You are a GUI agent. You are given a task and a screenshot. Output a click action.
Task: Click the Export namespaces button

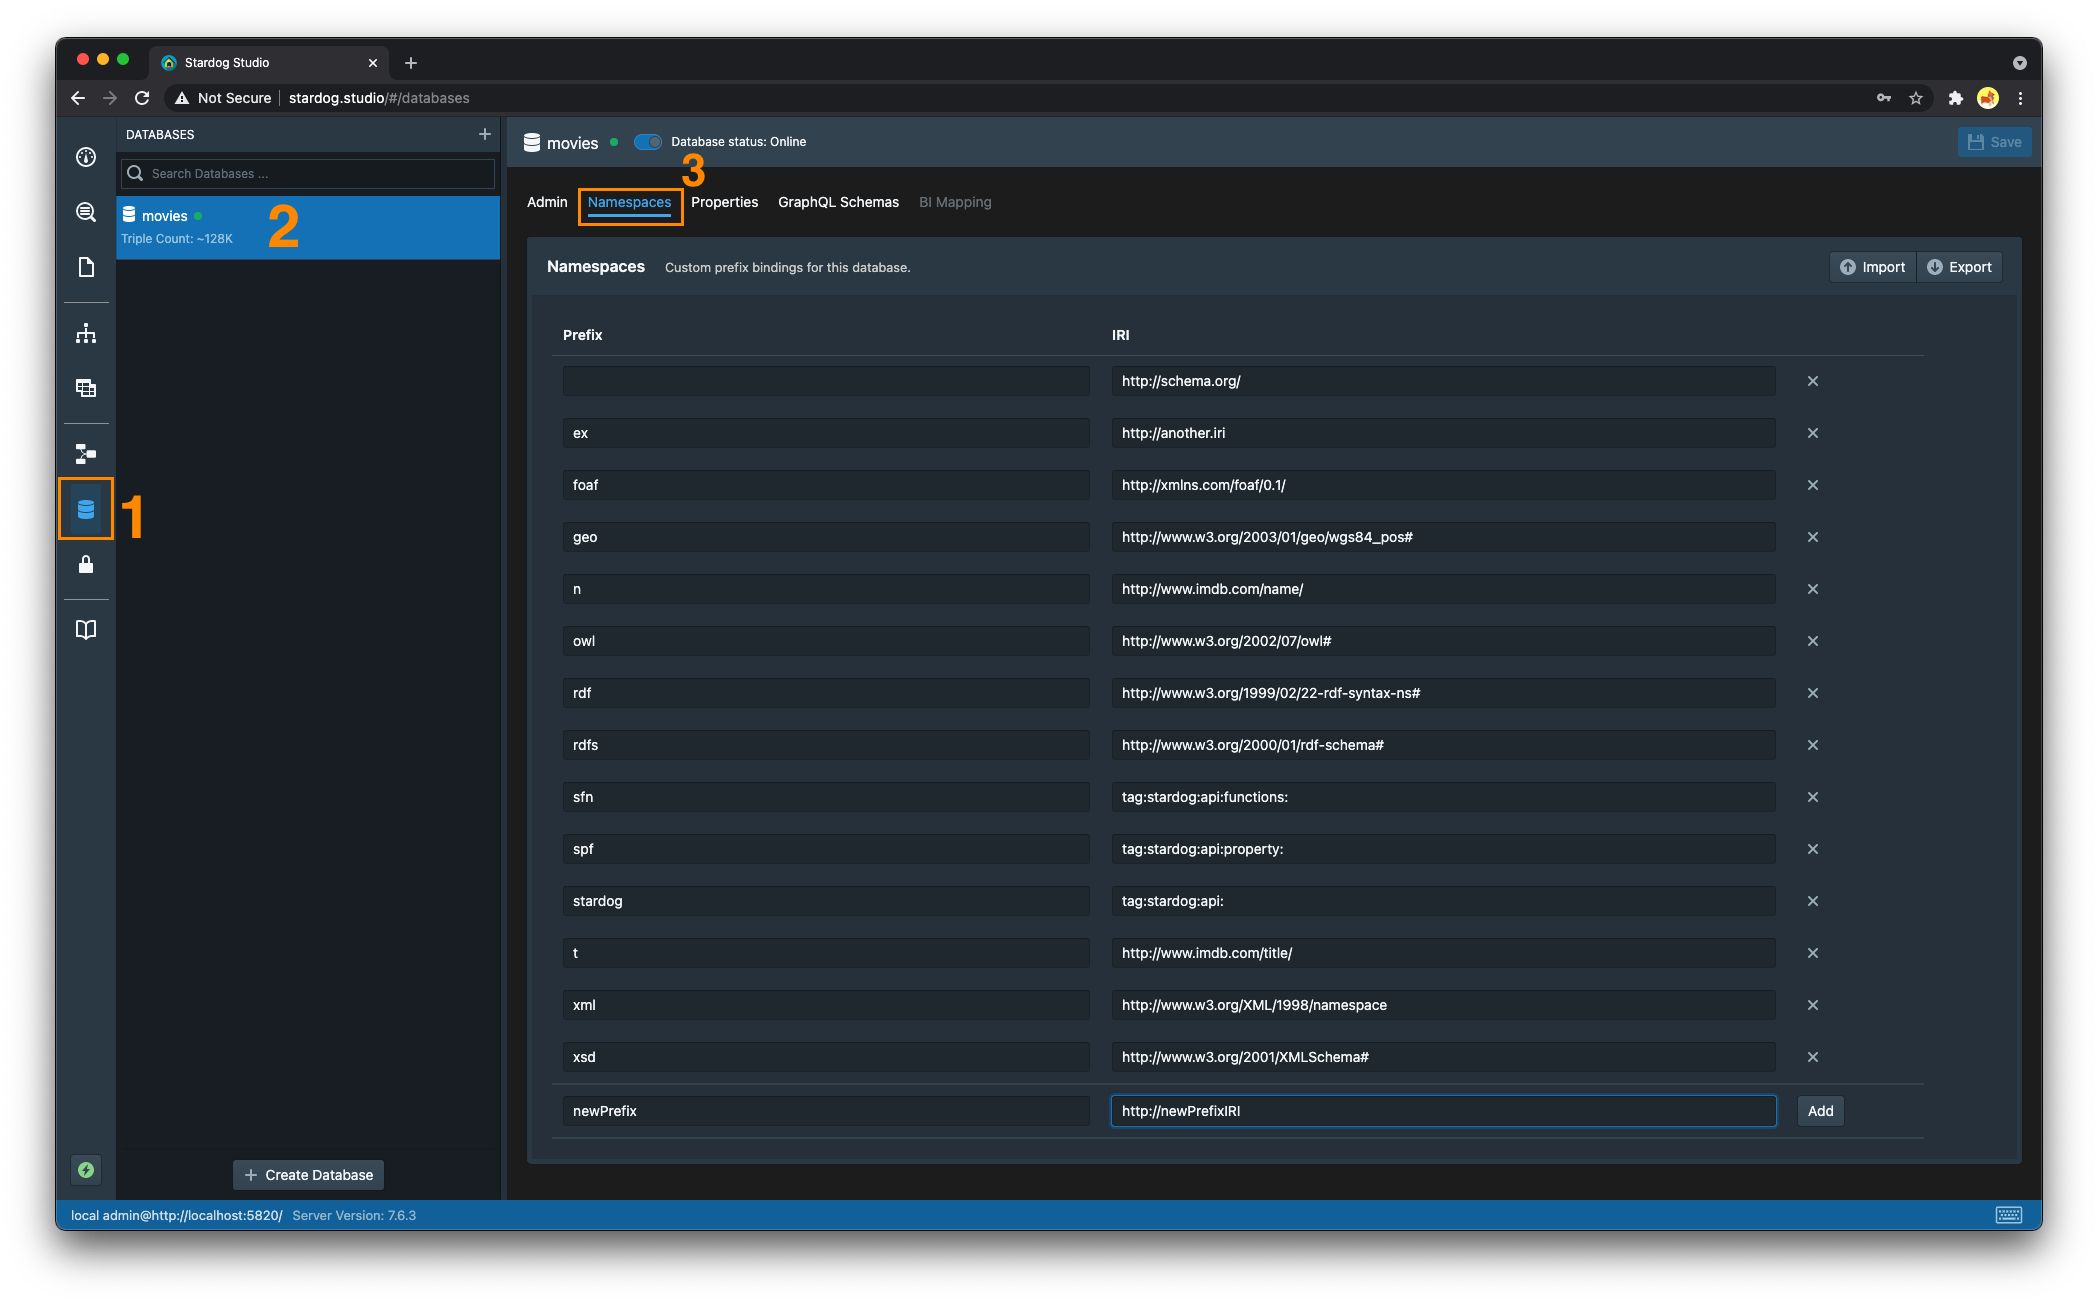coord(1959,267)
